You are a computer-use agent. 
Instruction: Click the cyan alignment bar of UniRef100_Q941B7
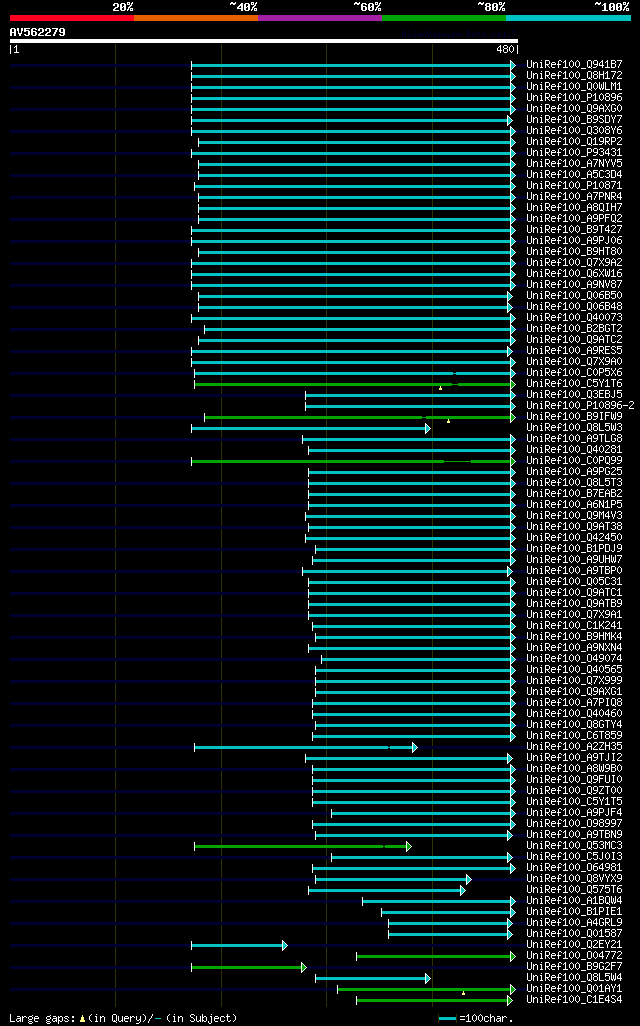[x=353, y=65]
